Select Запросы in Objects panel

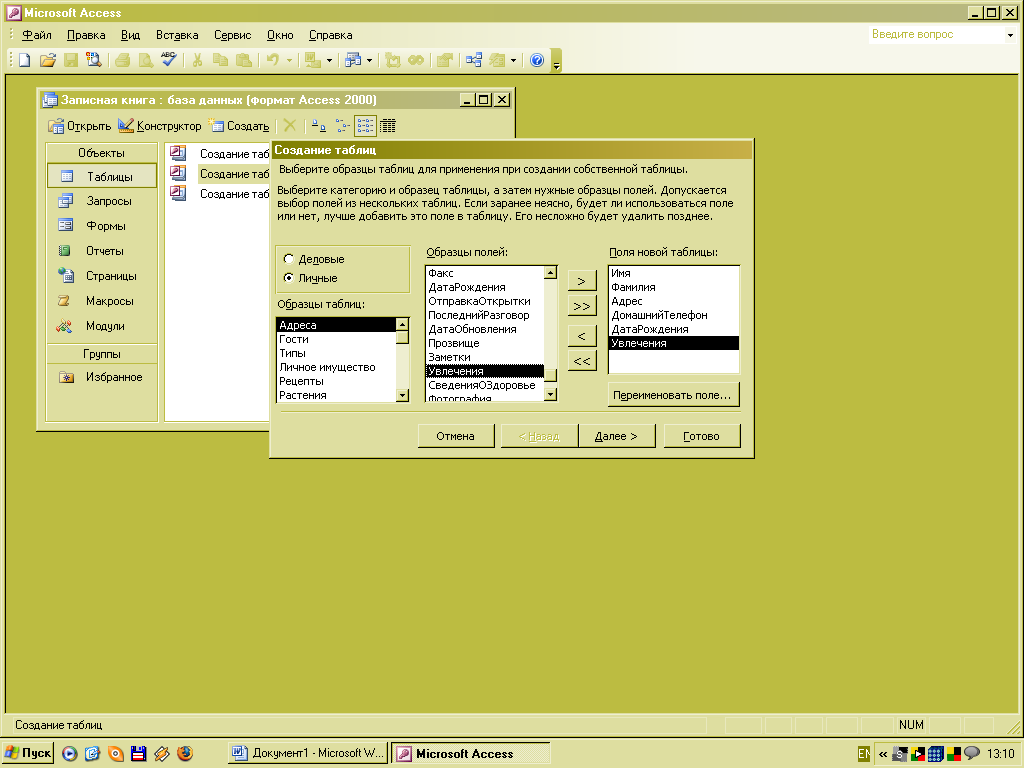102,201
